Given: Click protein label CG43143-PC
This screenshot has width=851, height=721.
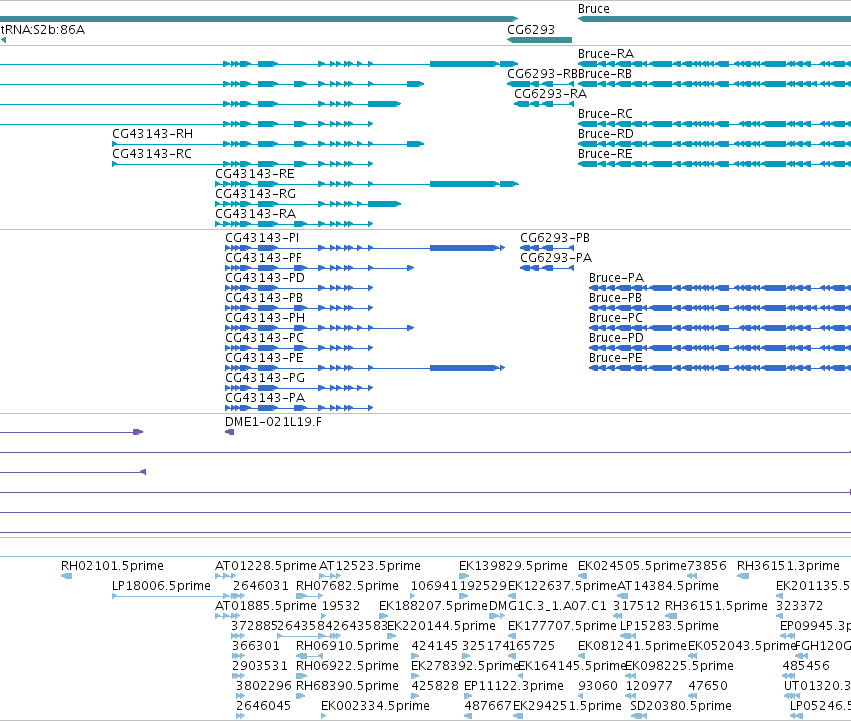Looking at the screenshot, I should click(264, 338).
